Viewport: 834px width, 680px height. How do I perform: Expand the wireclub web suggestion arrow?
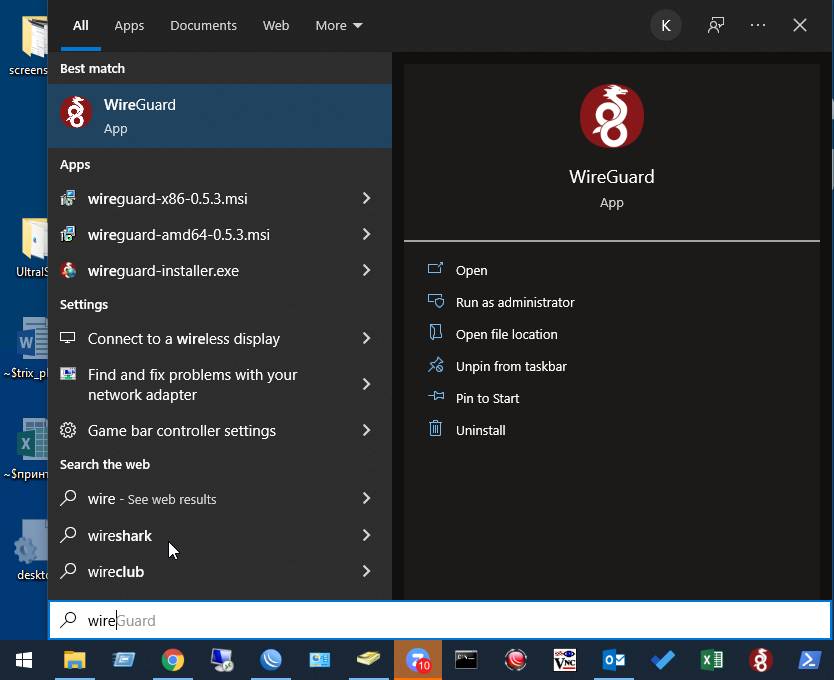pyautogui.click(x=366, y=571)
